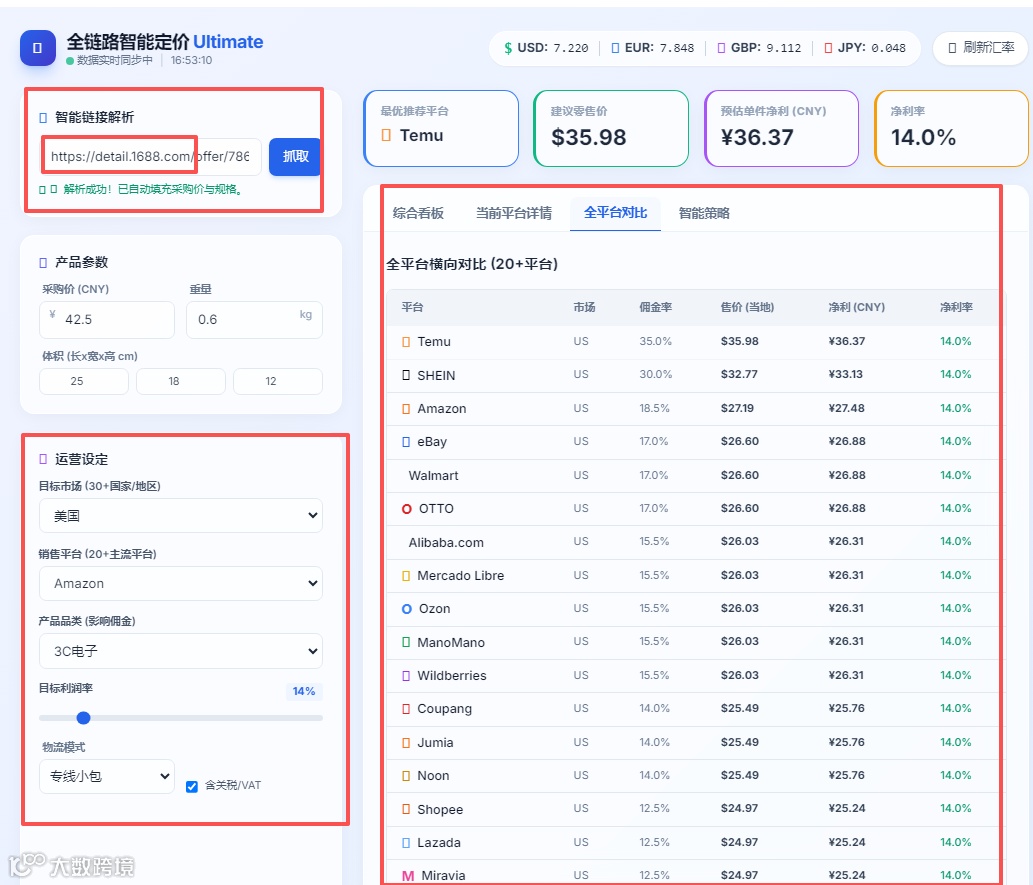
Task: Switch to the 当前平台详情 tab
Action: point(514,214)
